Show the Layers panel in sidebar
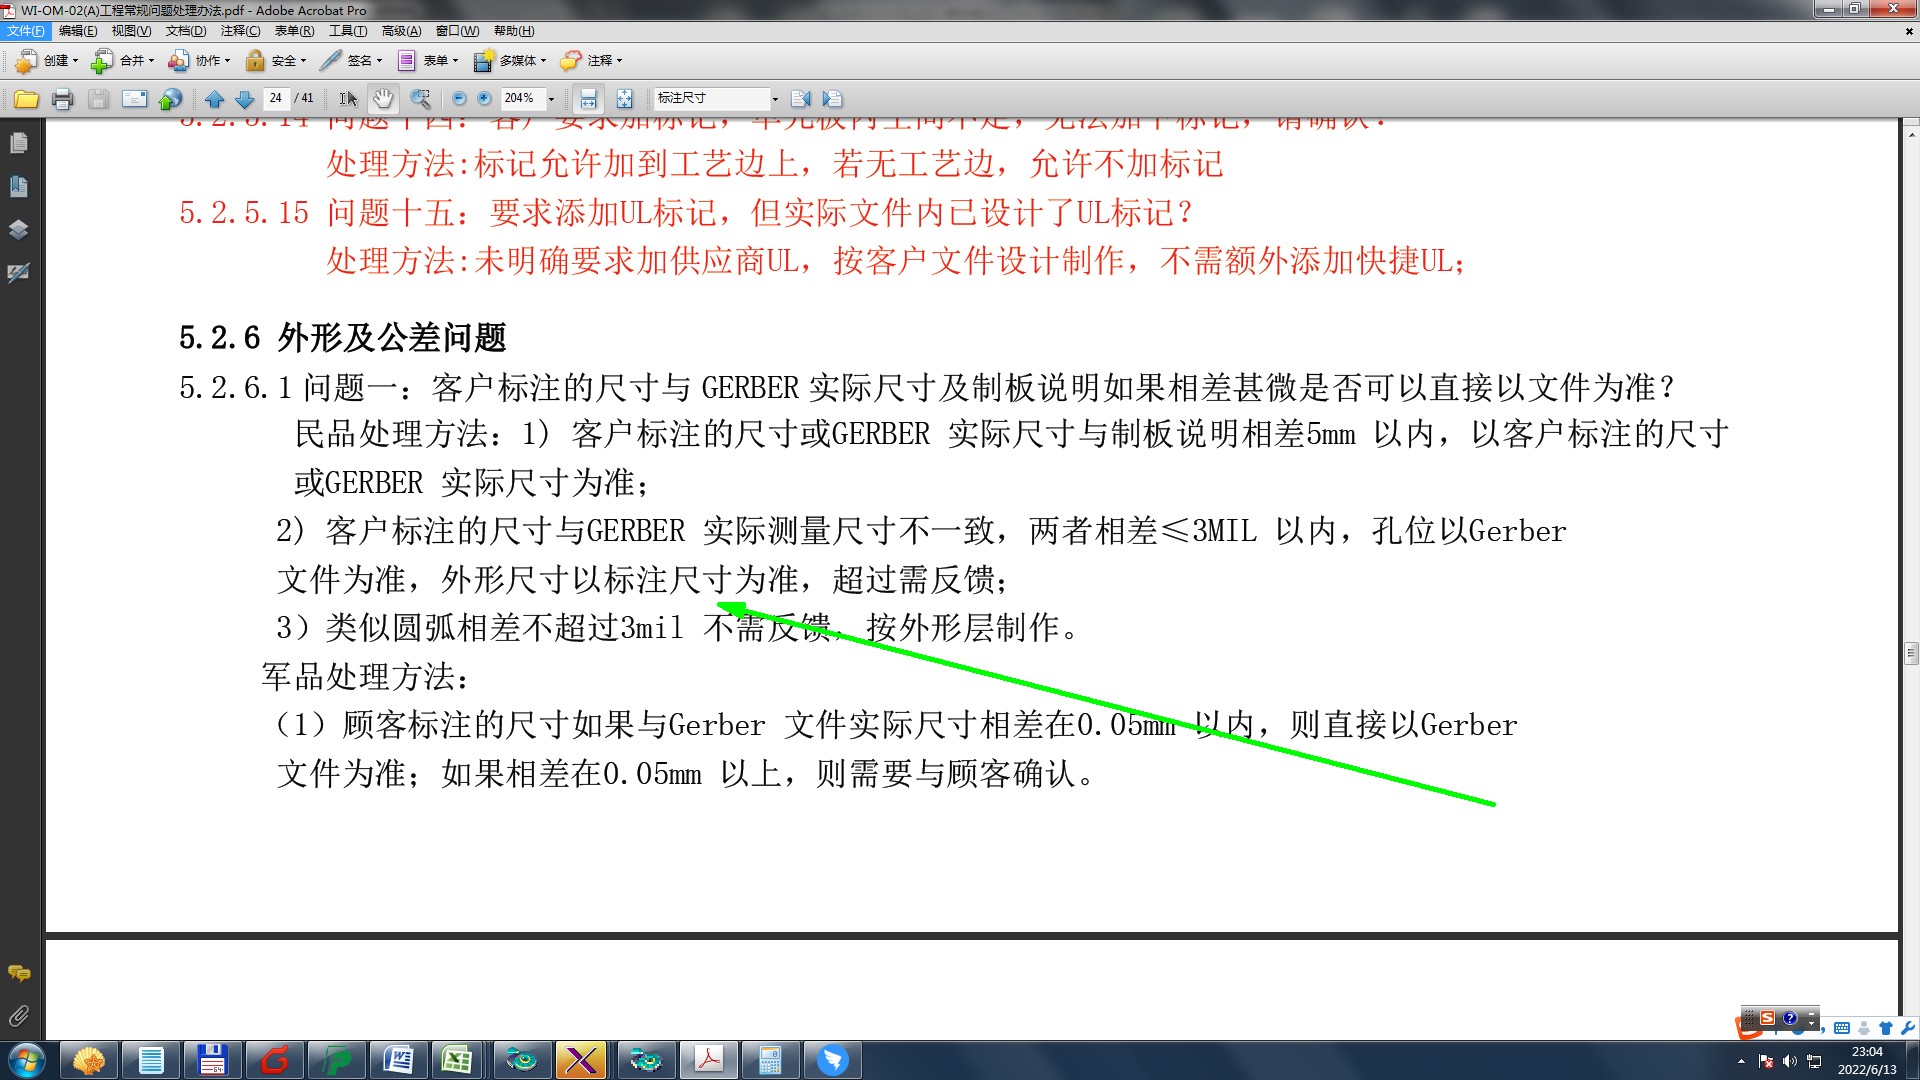Image resolution: width=1920 pixels, height=1080 pixels. pyautogui.click(x=18, y=229)
